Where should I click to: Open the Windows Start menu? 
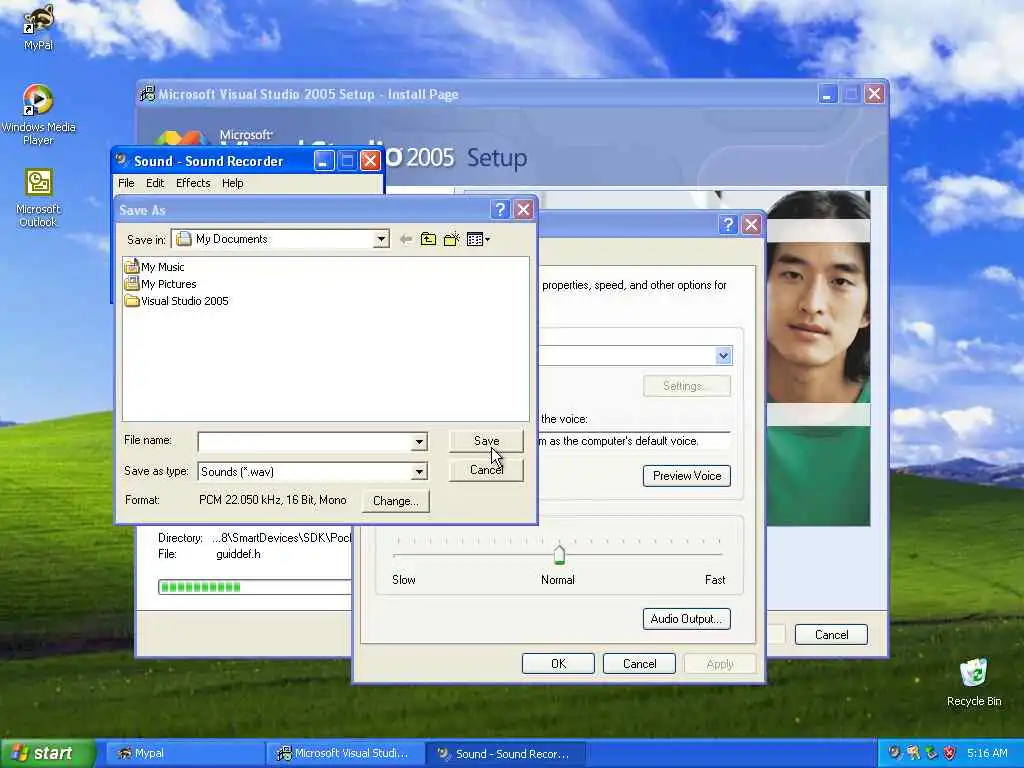coord(48,754)
